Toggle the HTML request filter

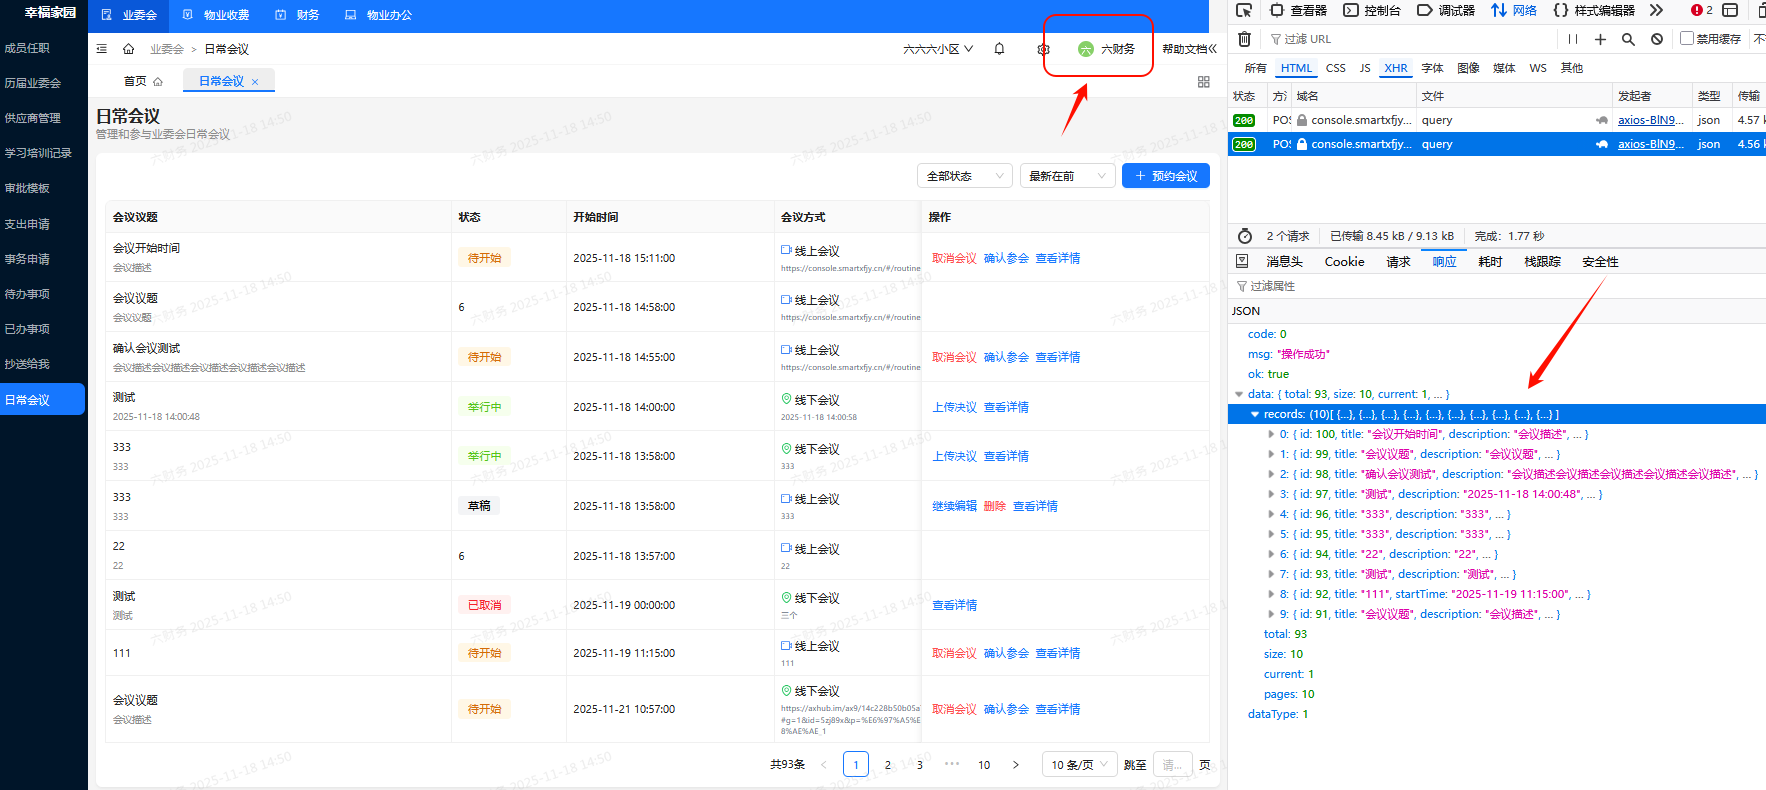[1296, 68]
